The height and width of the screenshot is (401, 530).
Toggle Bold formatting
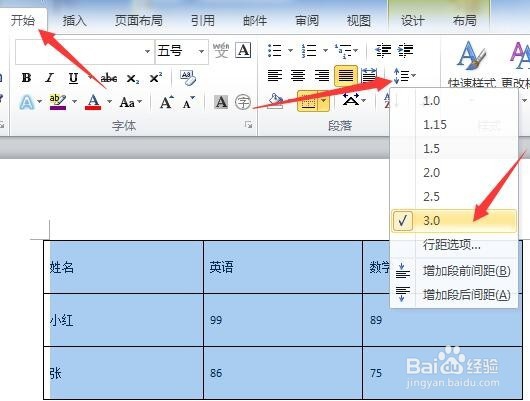point(26,78)
